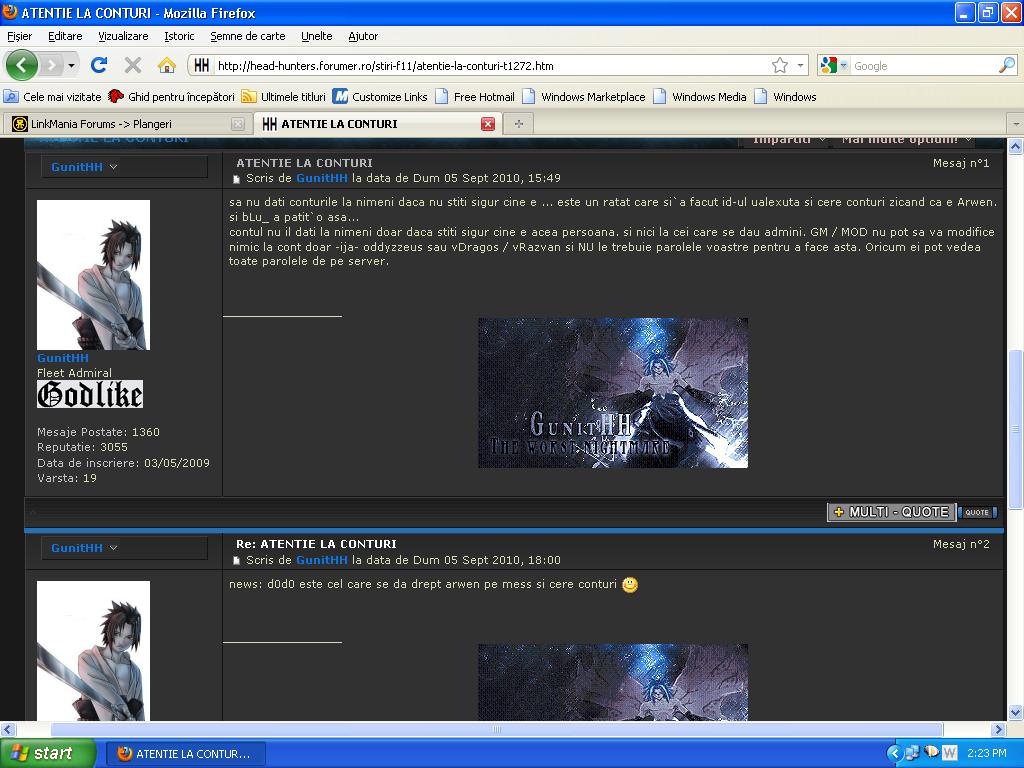The width and height of the screenshot is (1024, 768).
Task: Click the horizontal scrollbar left arrow
Action: (x=8, y=729)
